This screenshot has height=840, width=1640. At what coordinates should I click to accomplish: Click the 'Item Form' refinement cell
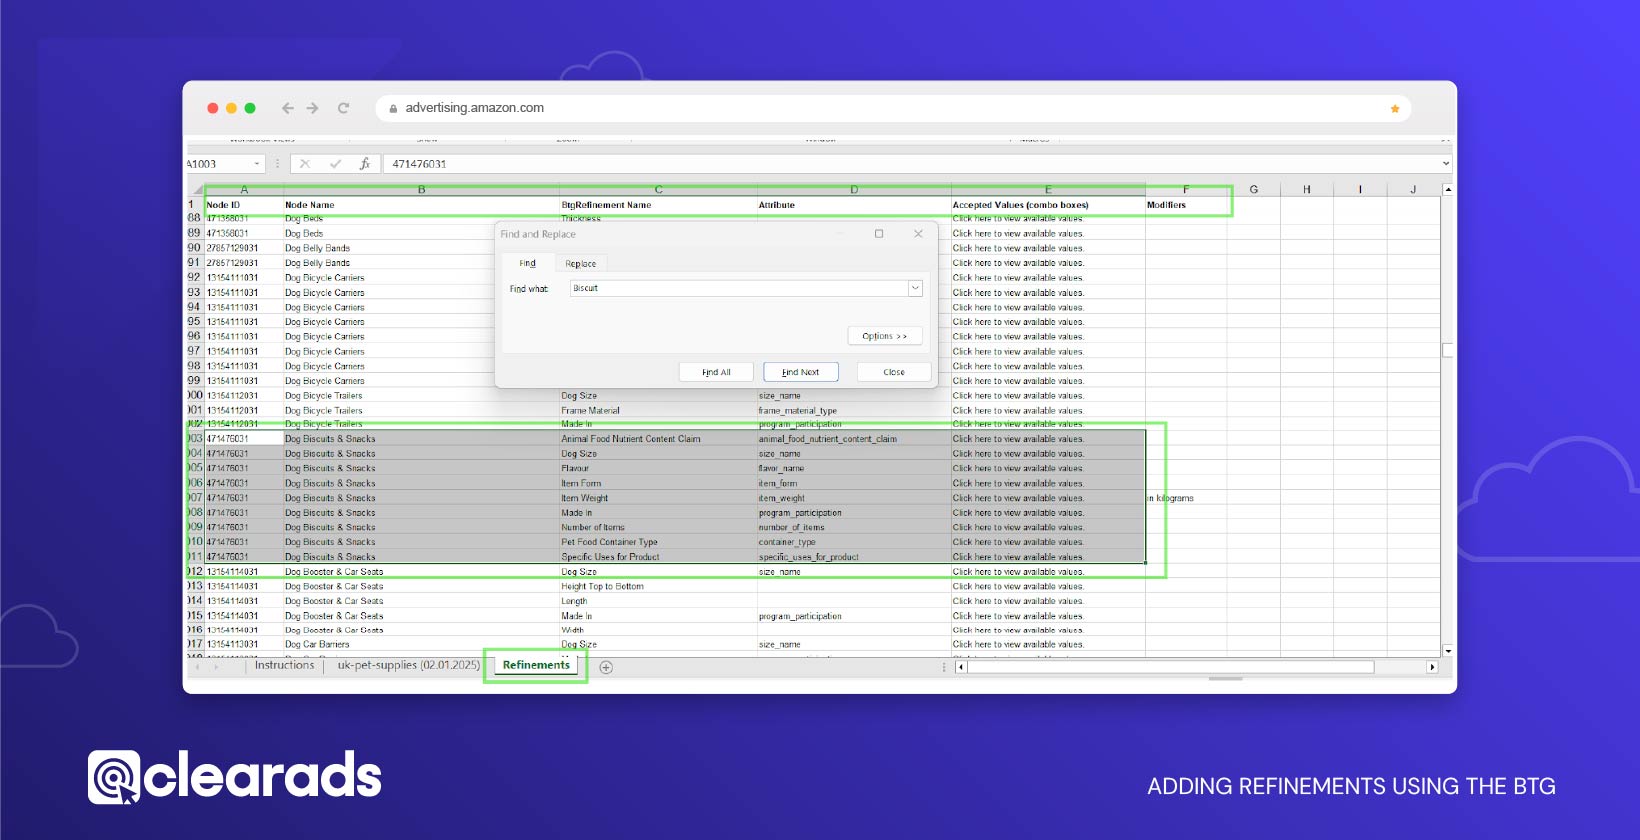tap(658, 483)
